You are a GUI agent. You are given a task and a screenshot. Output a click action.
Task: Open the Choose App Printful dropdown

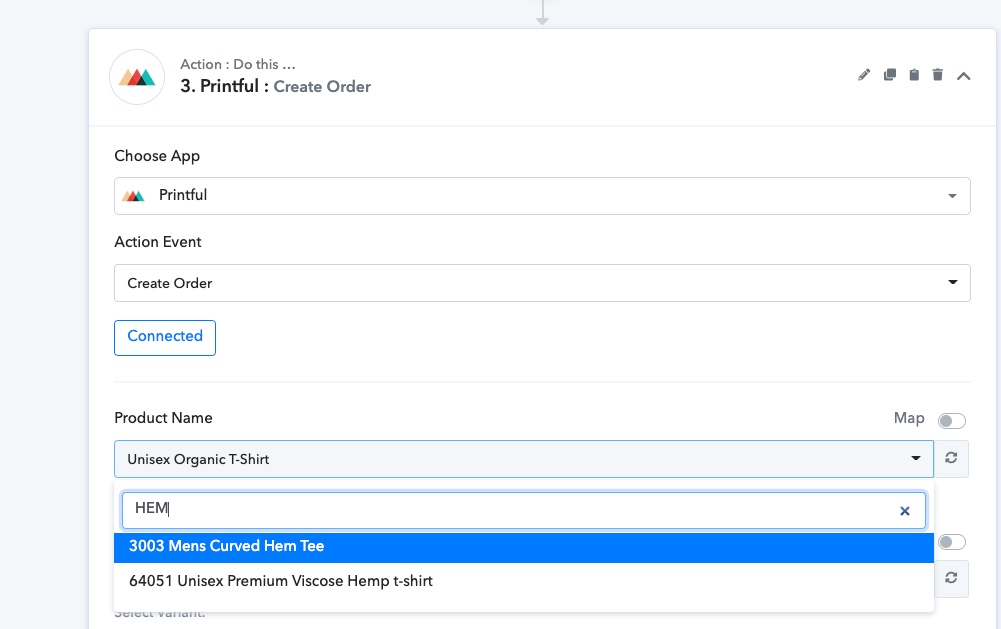tap(542, 196)
